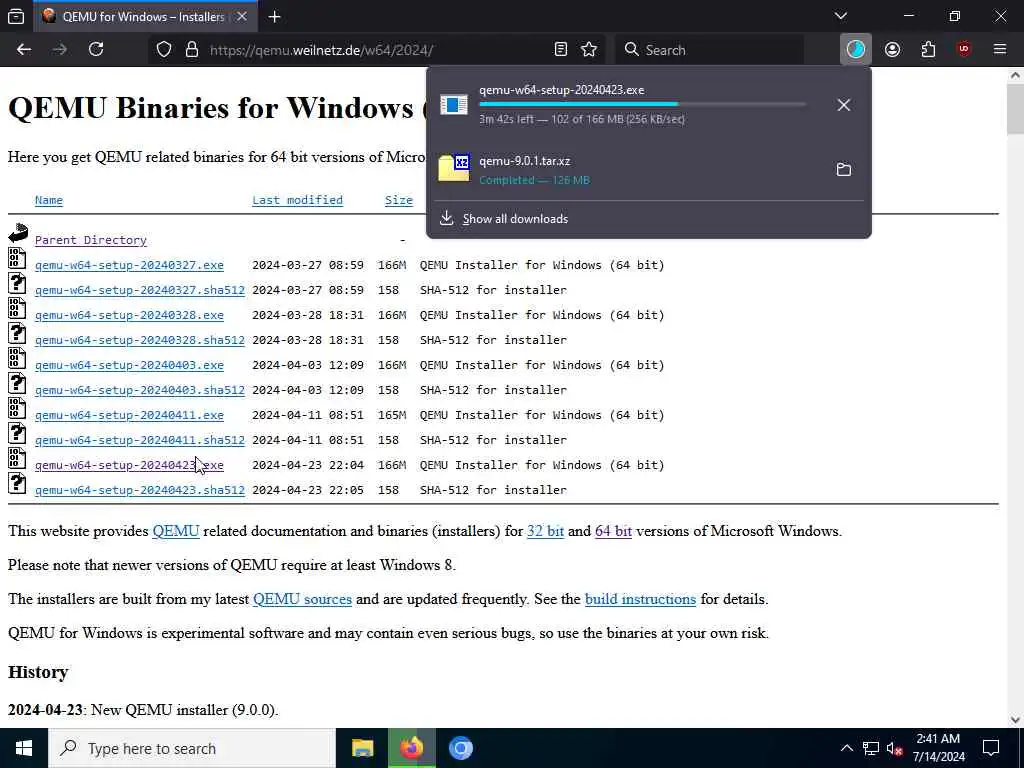View site security padlock information

point(191,50)
